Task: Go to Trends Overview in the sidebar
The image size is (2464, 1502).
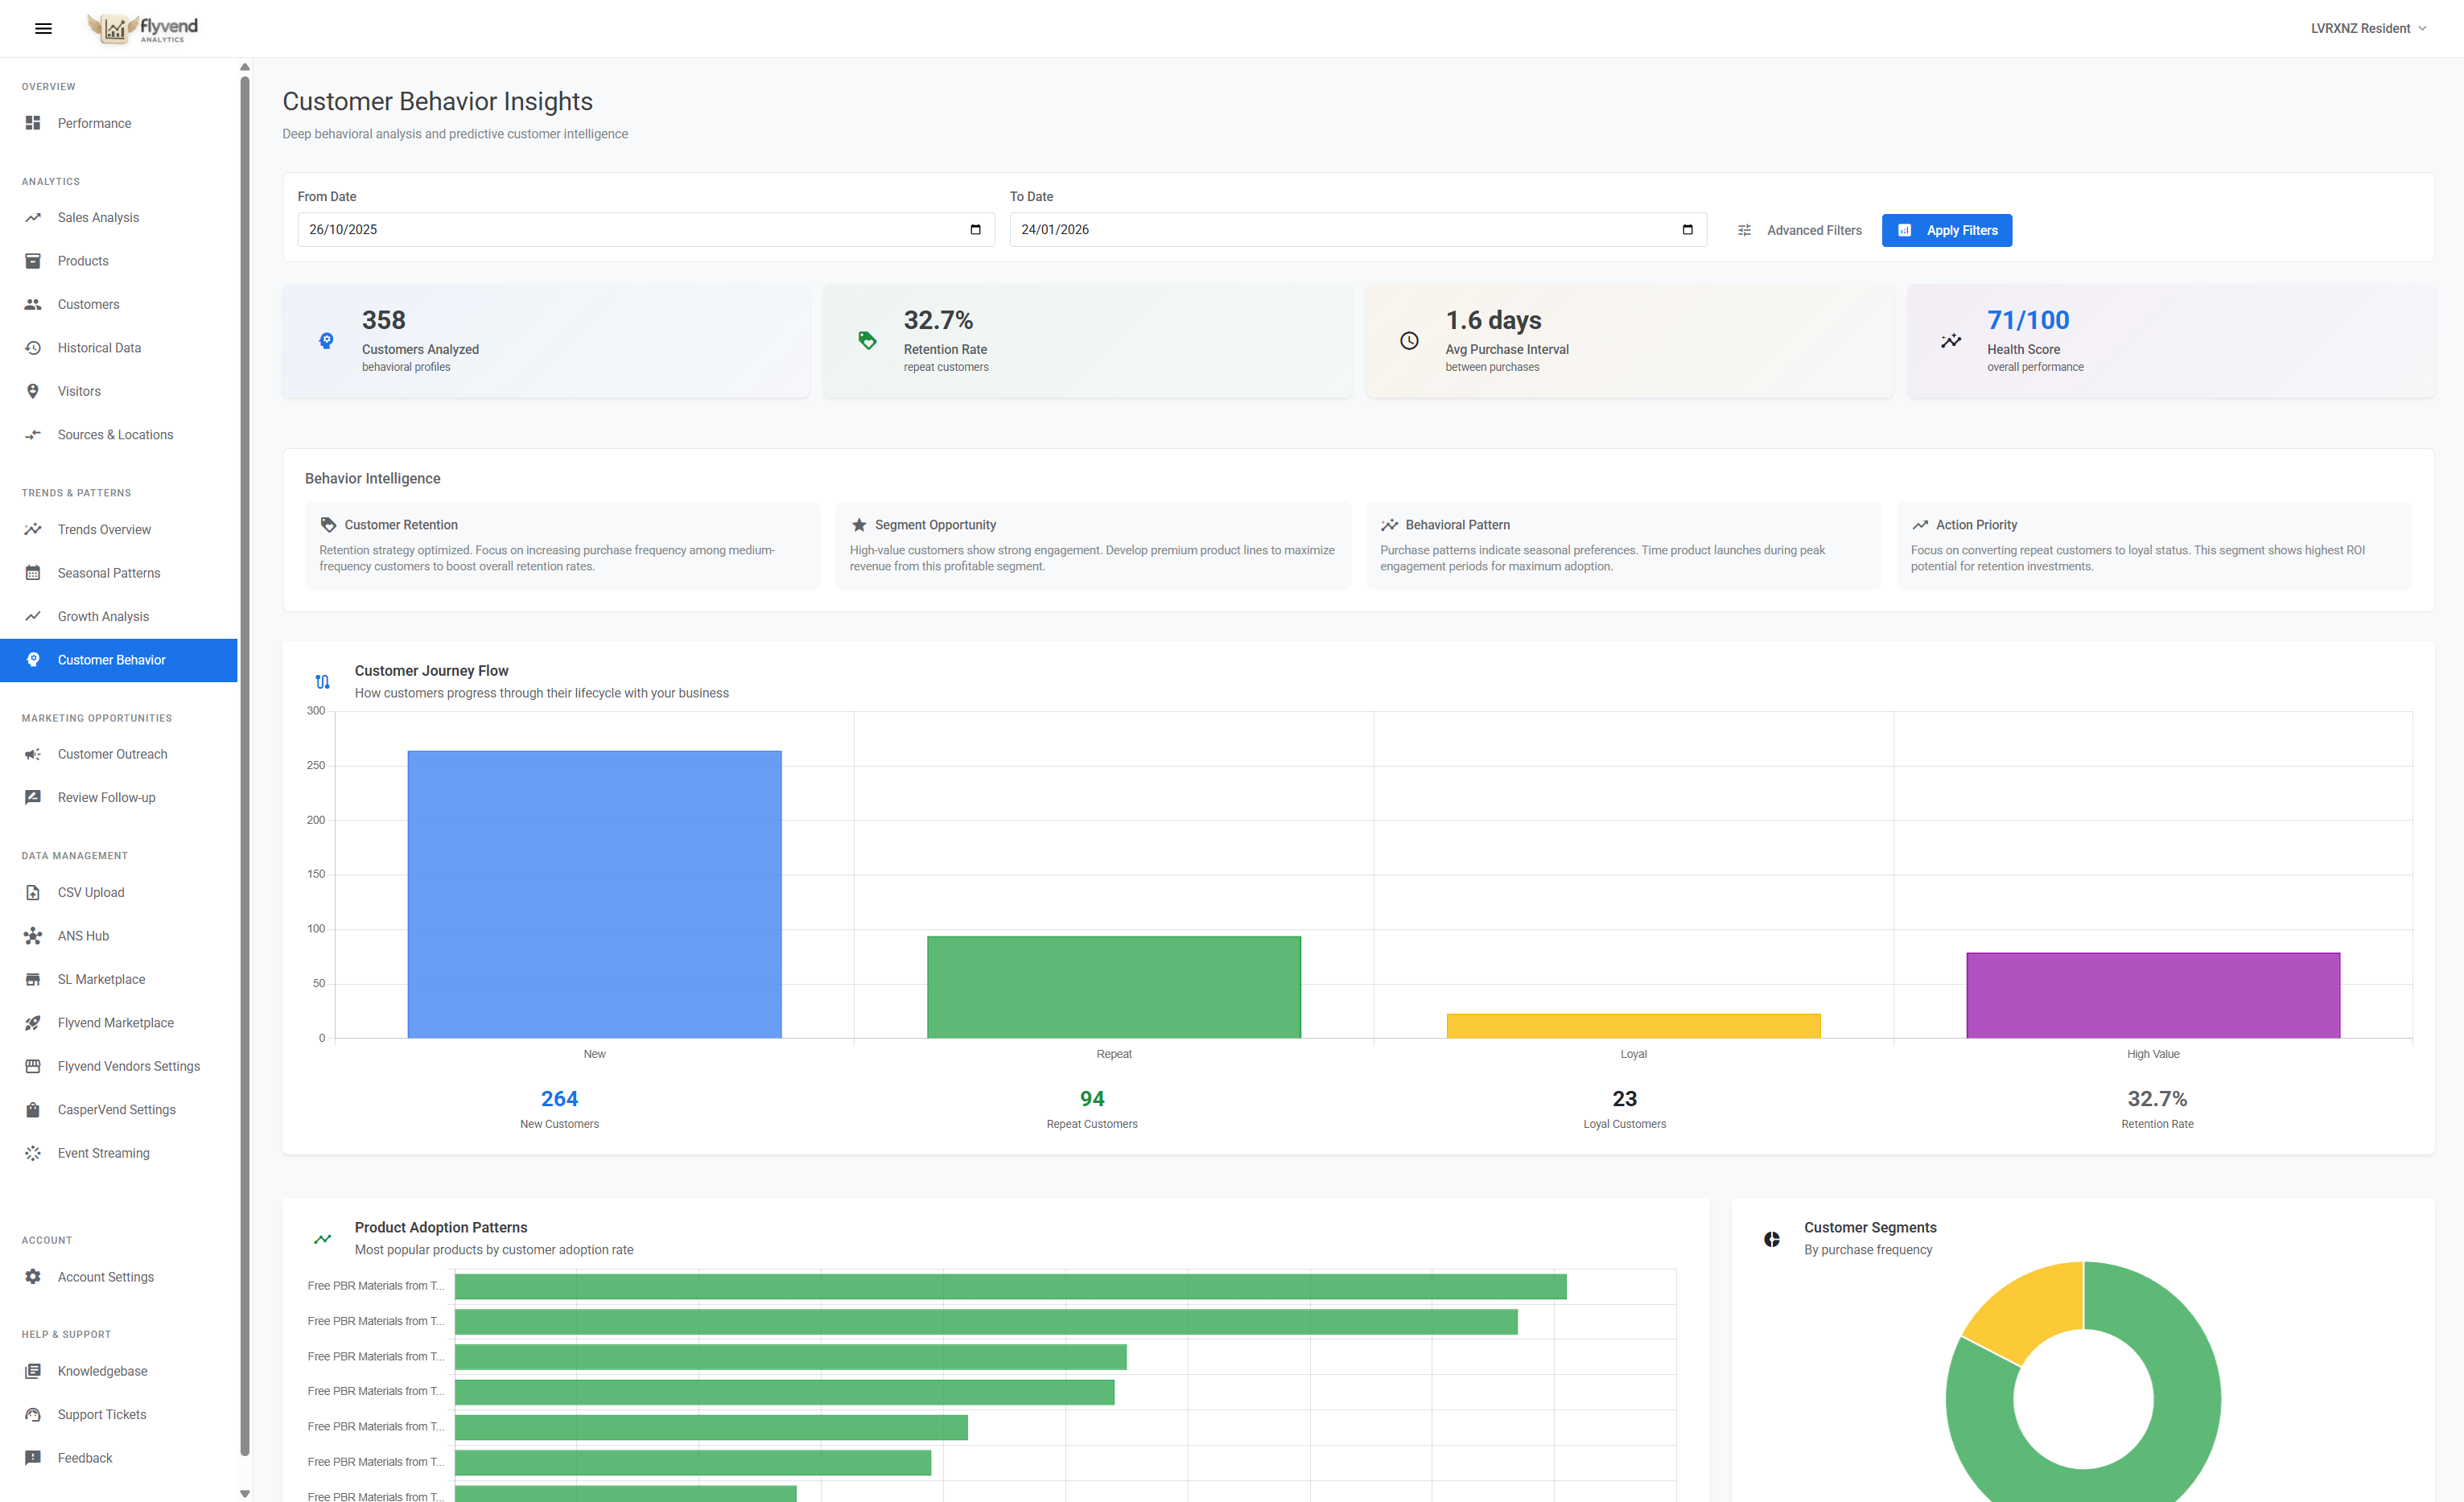Action: click(103, 529)
